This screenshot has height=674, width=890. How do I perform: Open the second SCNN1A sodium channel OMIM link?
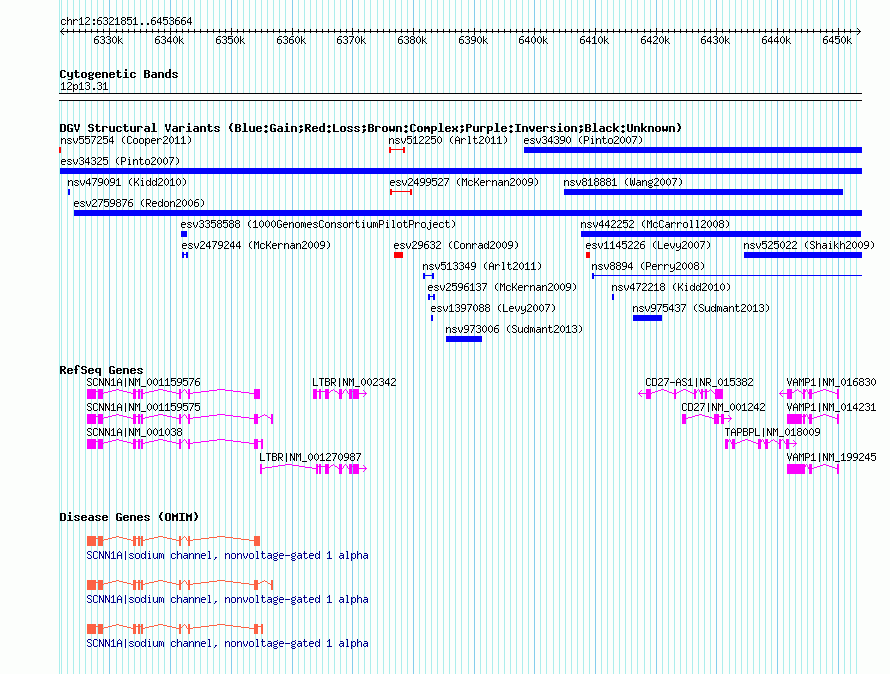point(227,600)
